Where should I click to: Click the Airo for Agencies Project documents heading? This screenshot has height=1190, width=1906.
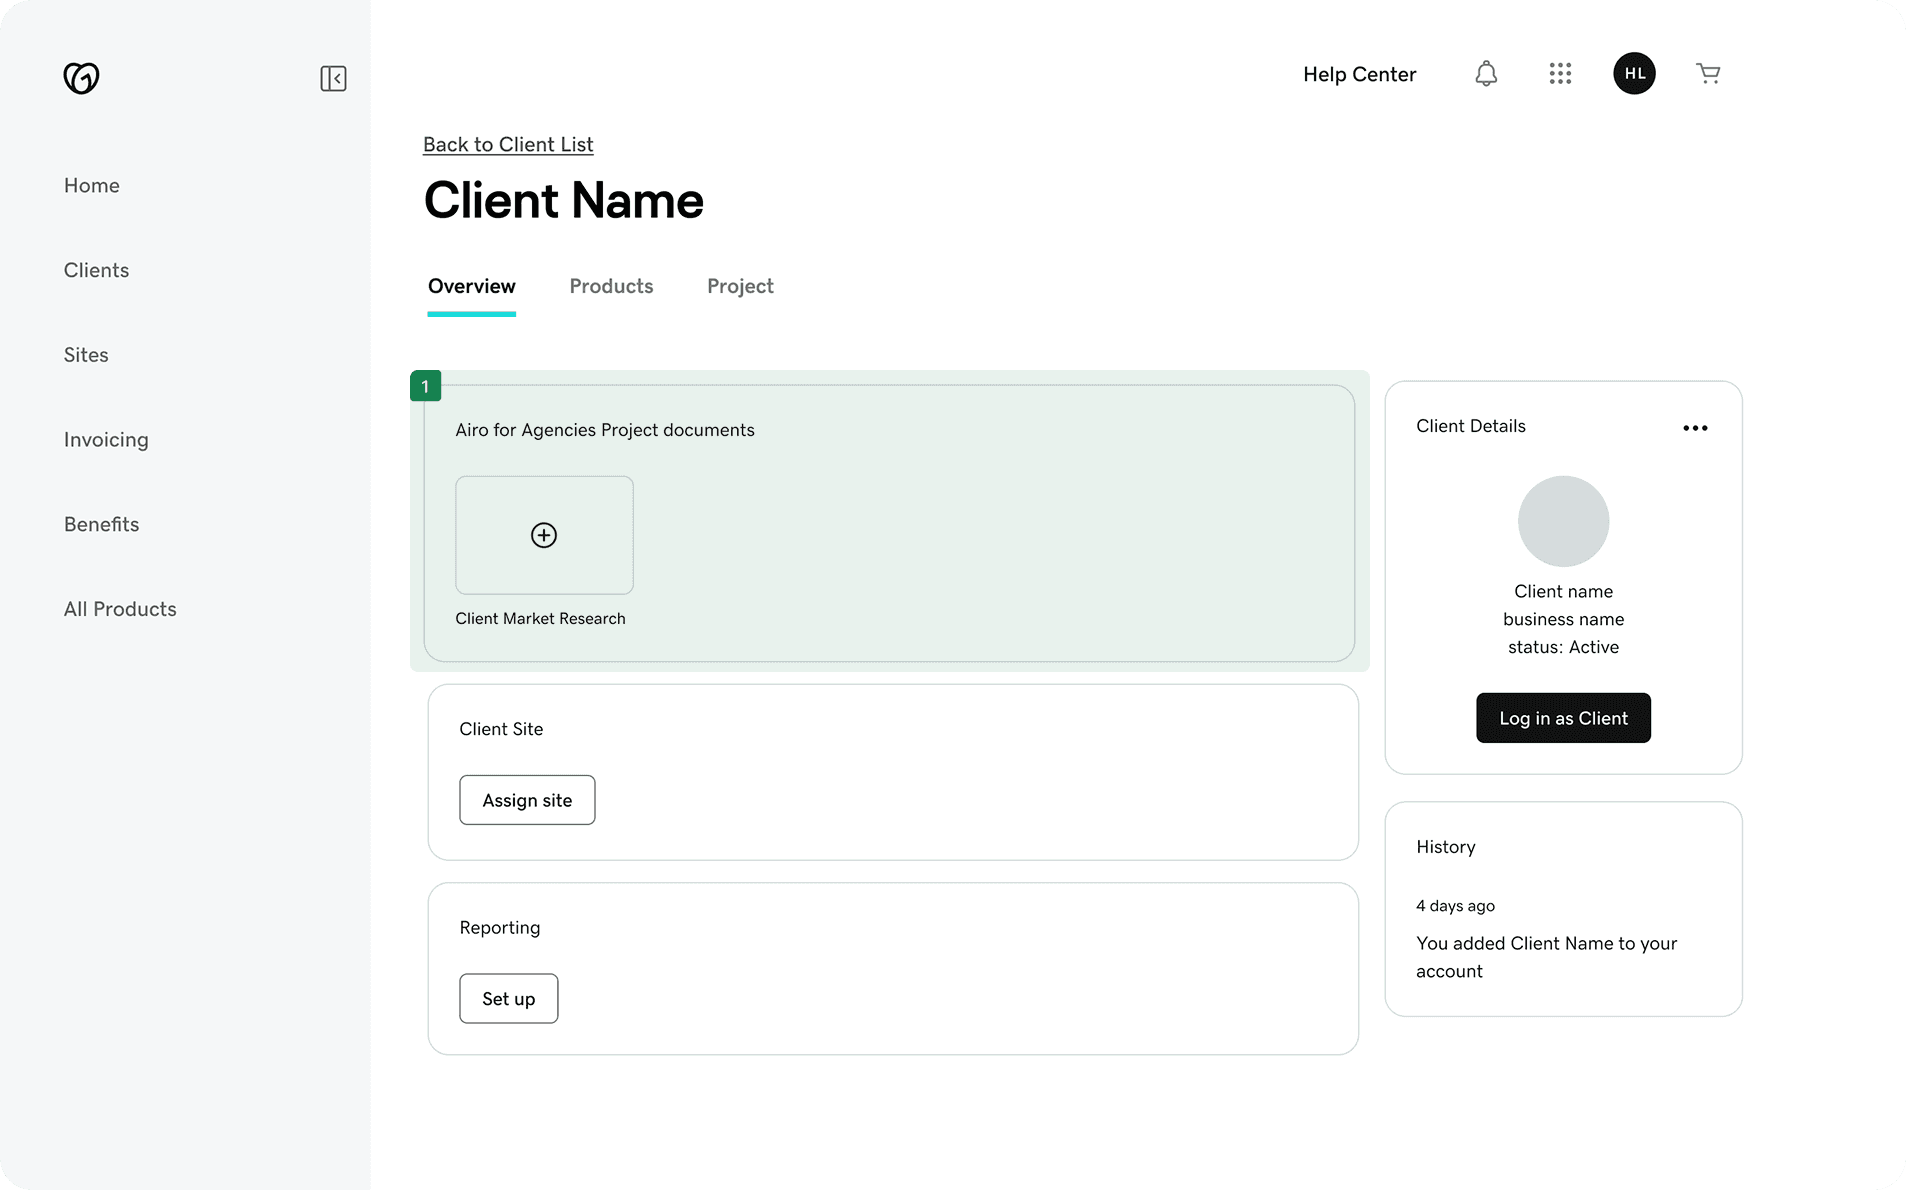click(605, 430)
